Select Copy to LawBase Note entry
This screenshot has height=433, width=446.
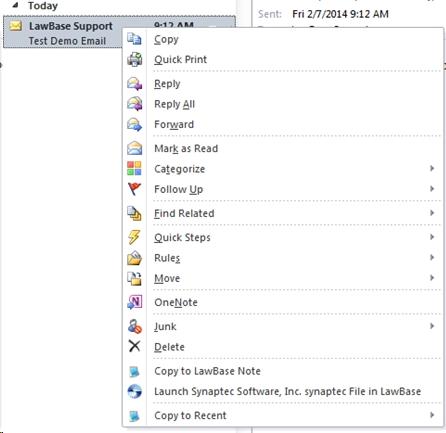pyautogui.click(x=283, y=371)
